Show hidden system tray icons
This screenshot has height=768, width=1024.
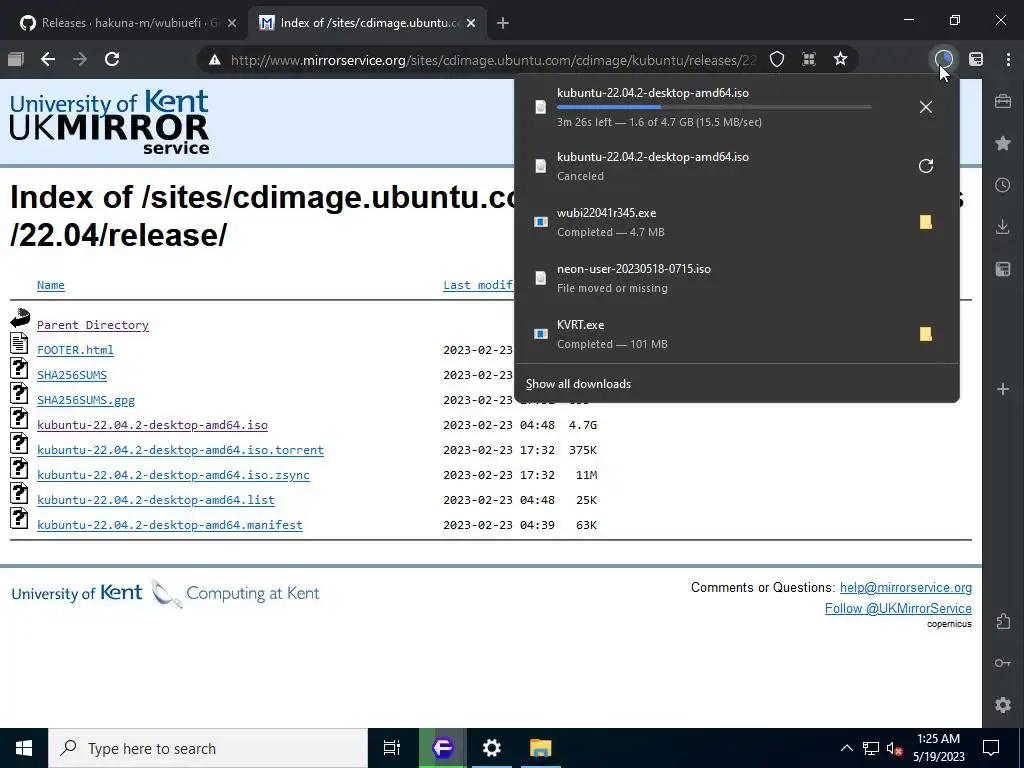(846, 748)
